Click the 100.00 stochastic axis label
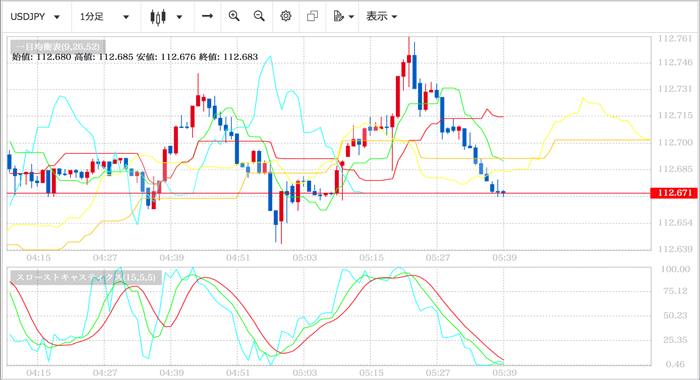The width and height of the screenshot is (700, 380). (675, 269)
